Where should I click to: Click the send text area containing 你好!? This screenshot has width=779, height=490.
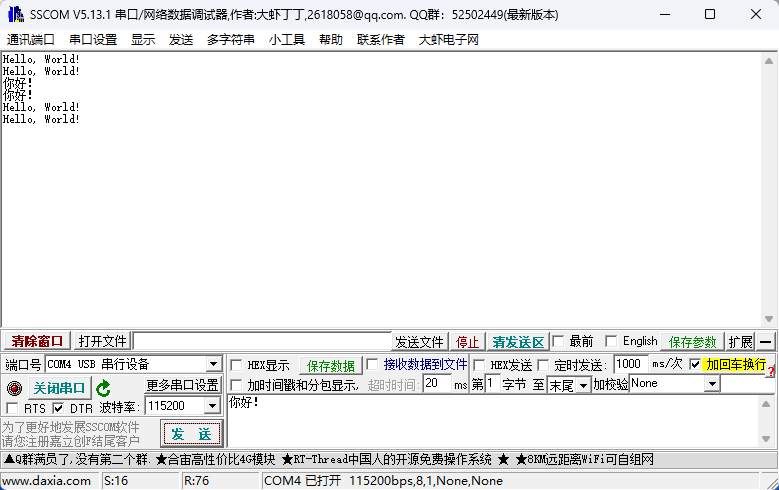pyautogui.click(x=493, y=421)
